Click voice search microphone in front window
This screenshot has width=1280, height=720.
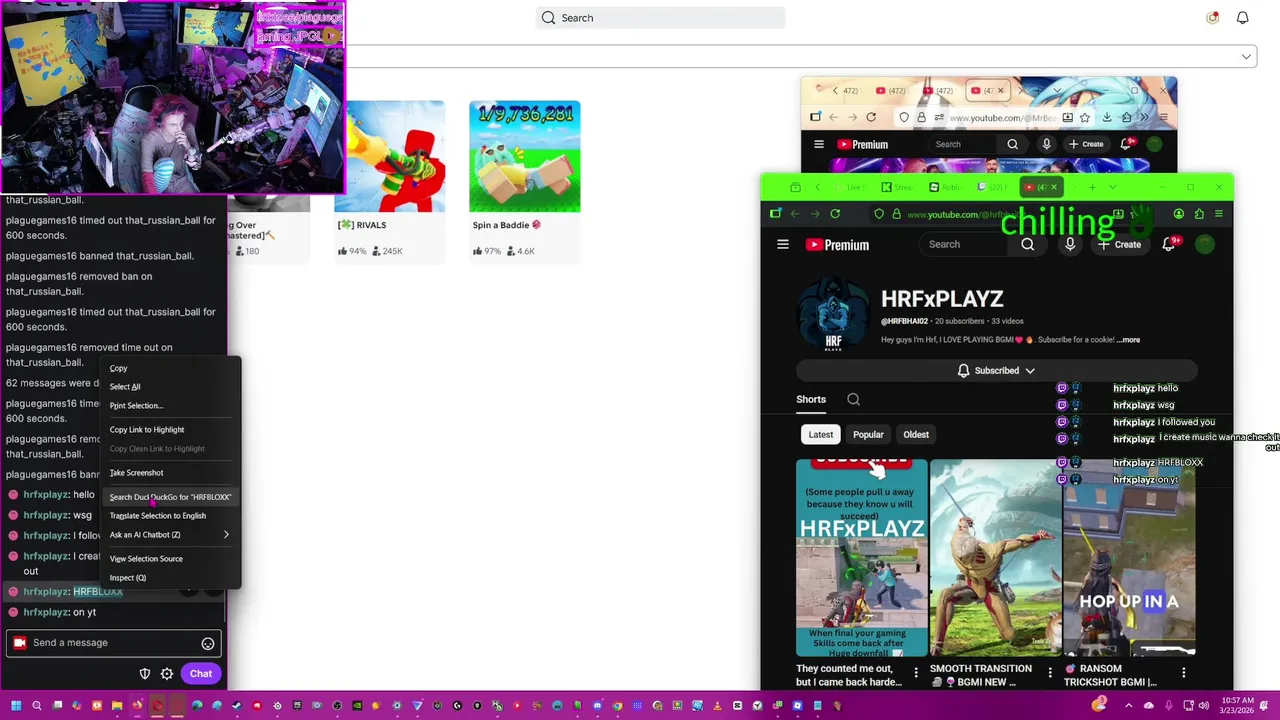click(x=1070, y=244)
